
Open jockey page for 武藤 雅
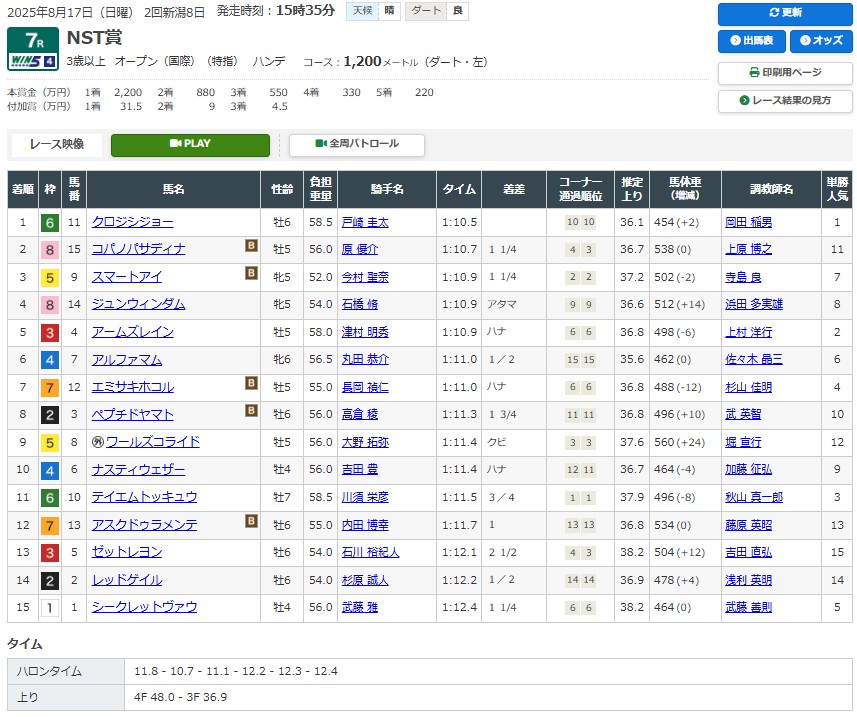pos(362,607)
